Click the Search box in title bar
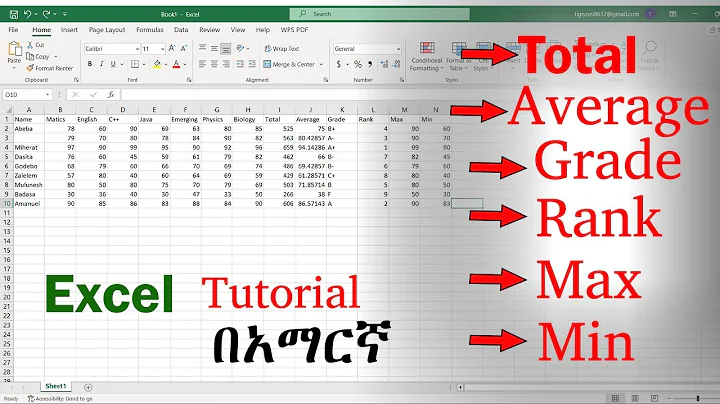Image resolution: width=720 pixels, height=404 pixels. pos(380,14)
